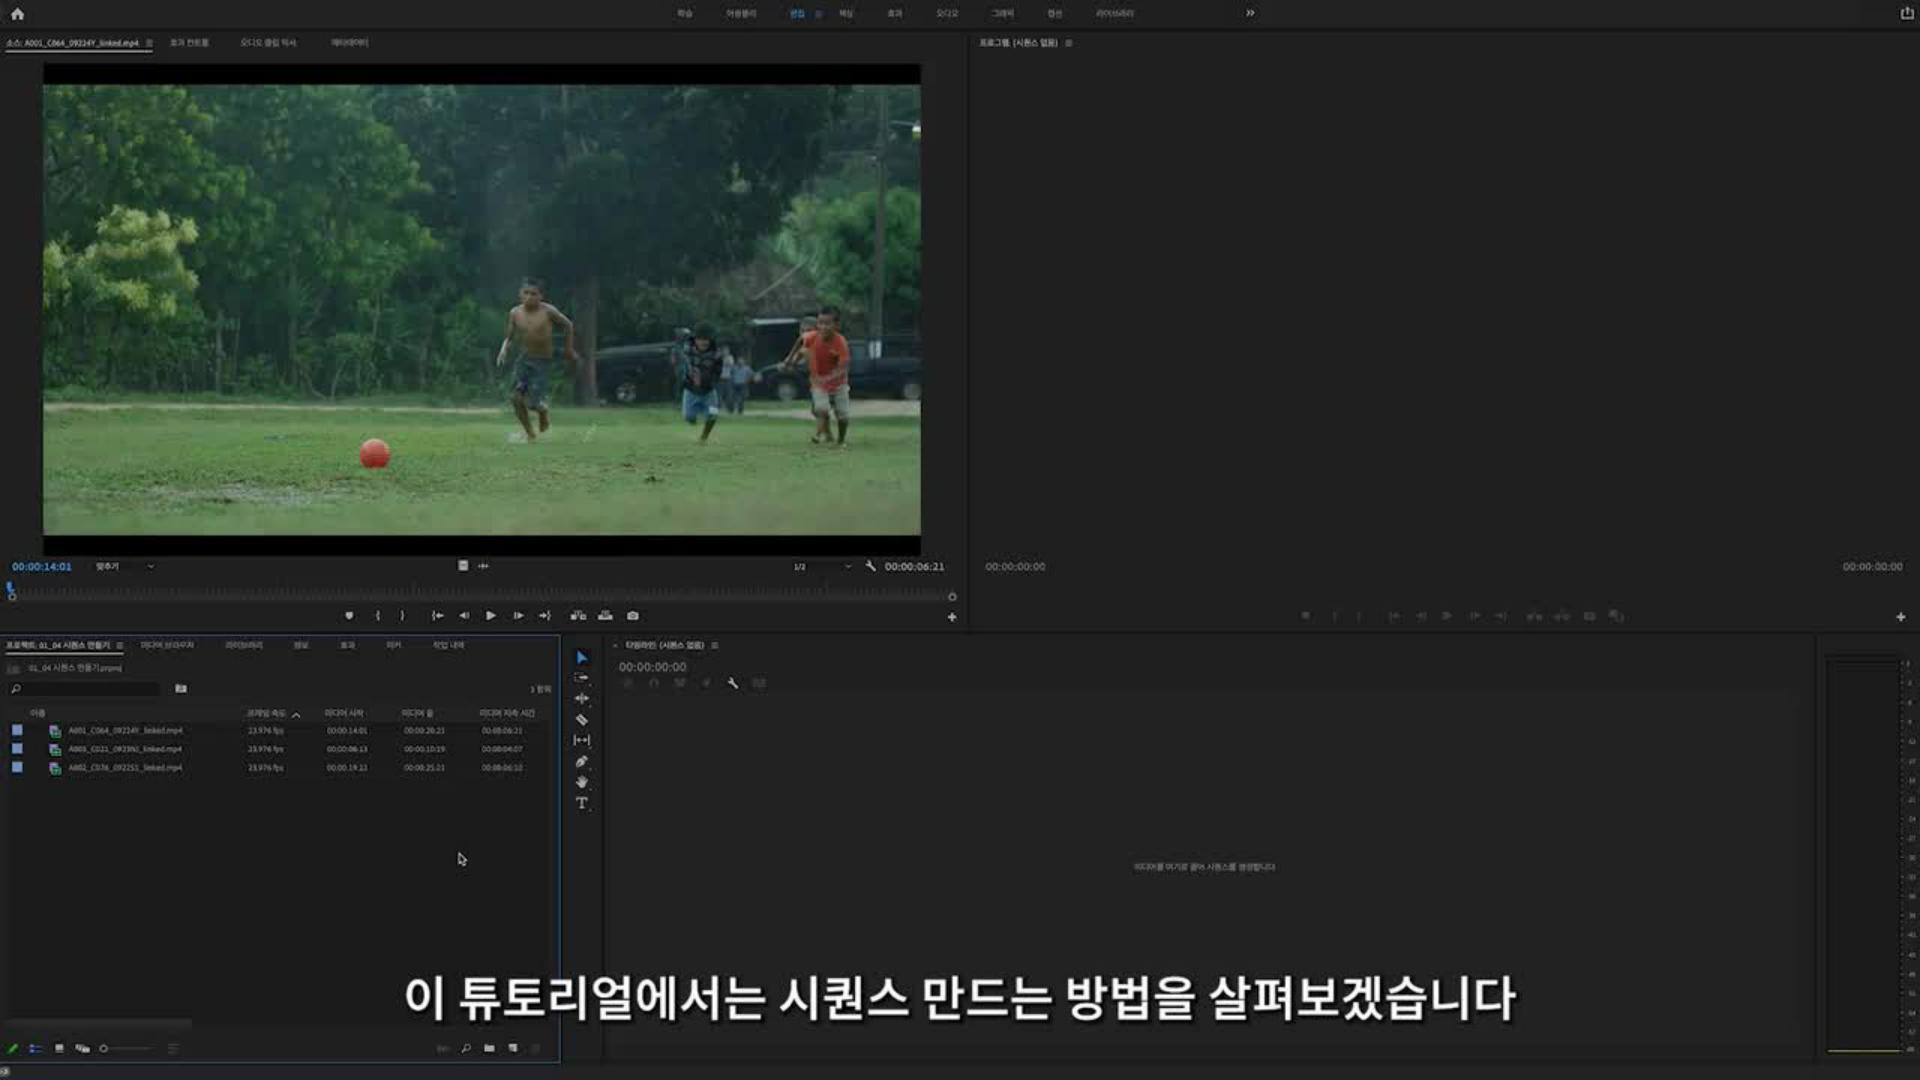Select the Razor tool
The width and height of the screenshot is (1920, 1080).
(x=581, y=720)
